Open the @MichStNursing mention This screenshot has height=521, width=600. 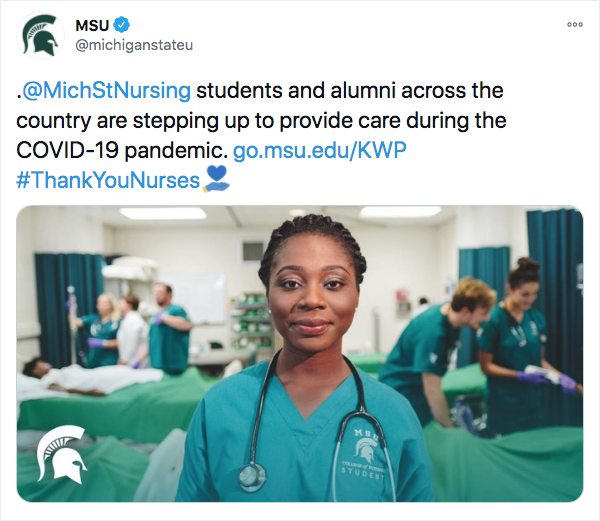click(x=106, y=91)
